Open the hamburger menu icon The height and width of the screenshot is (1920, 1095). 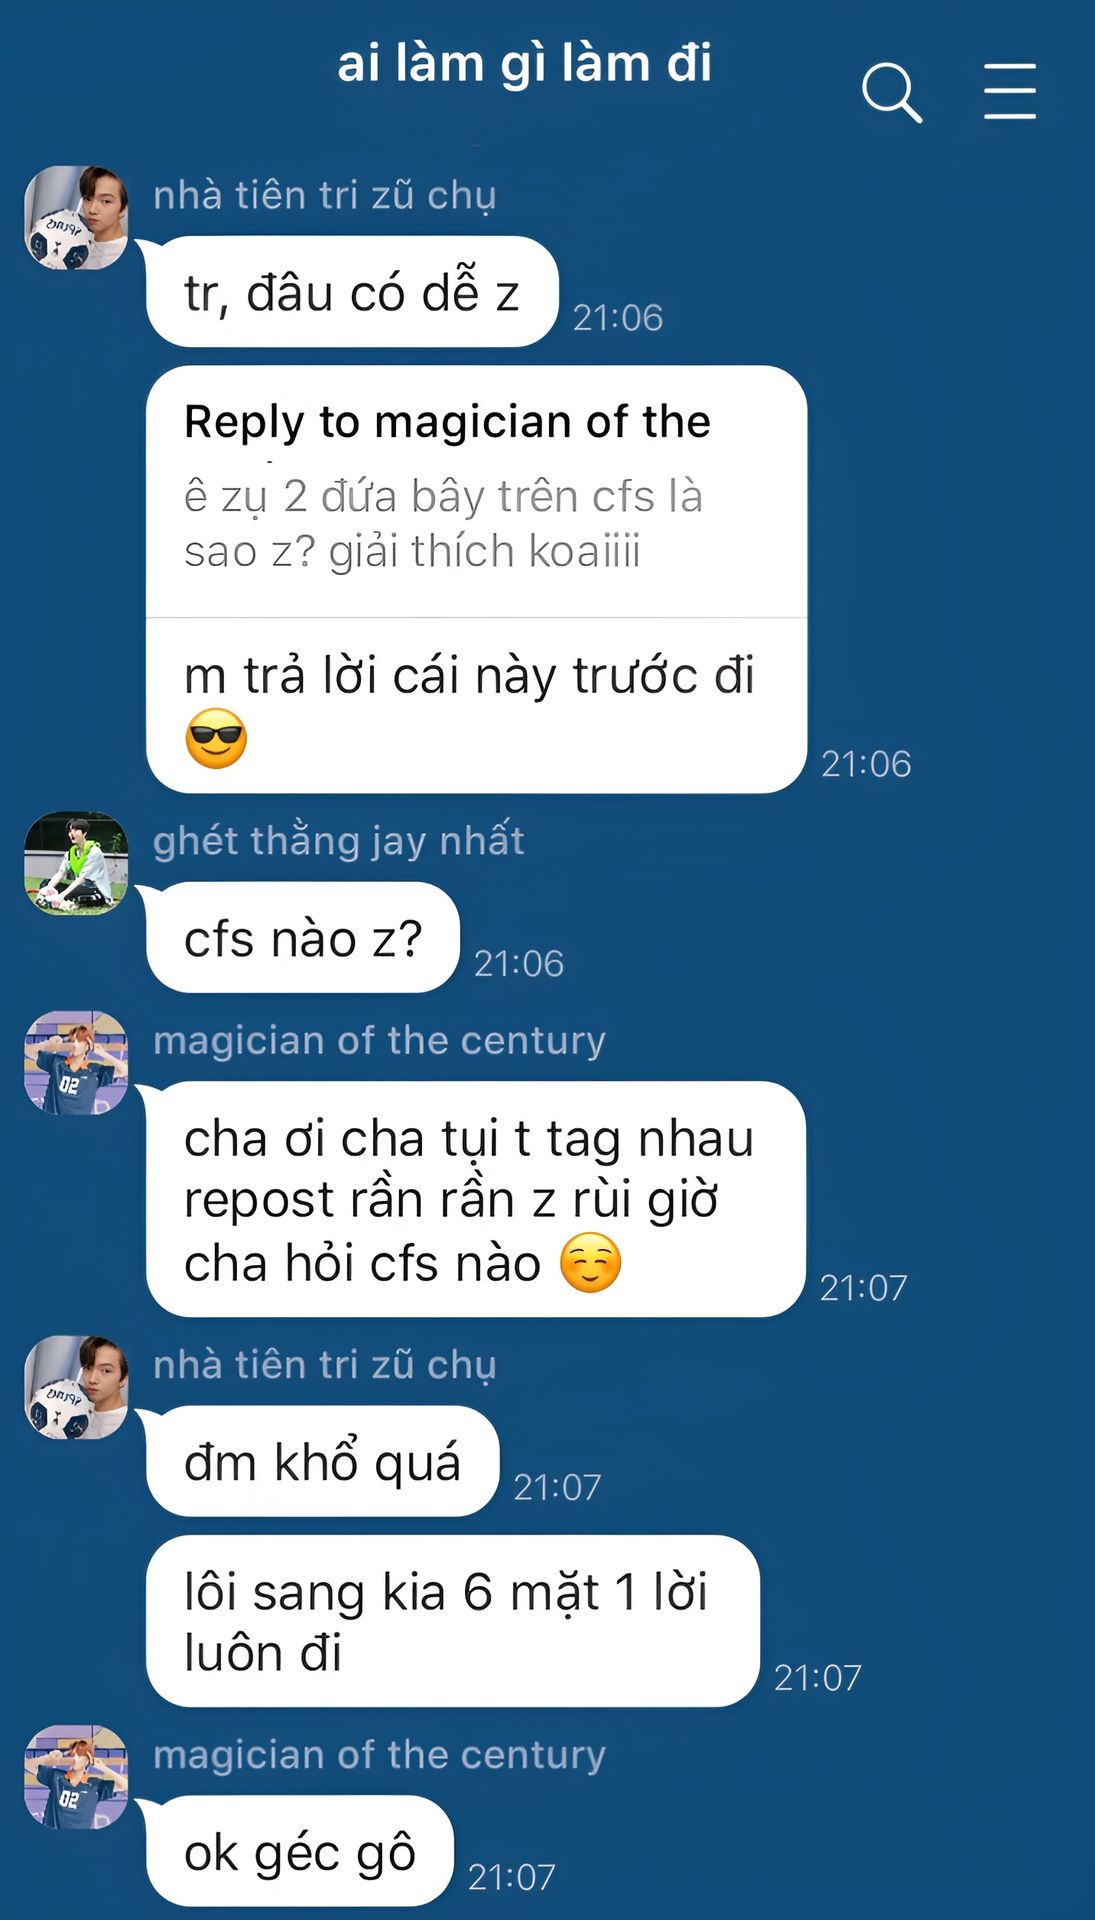1009,92
